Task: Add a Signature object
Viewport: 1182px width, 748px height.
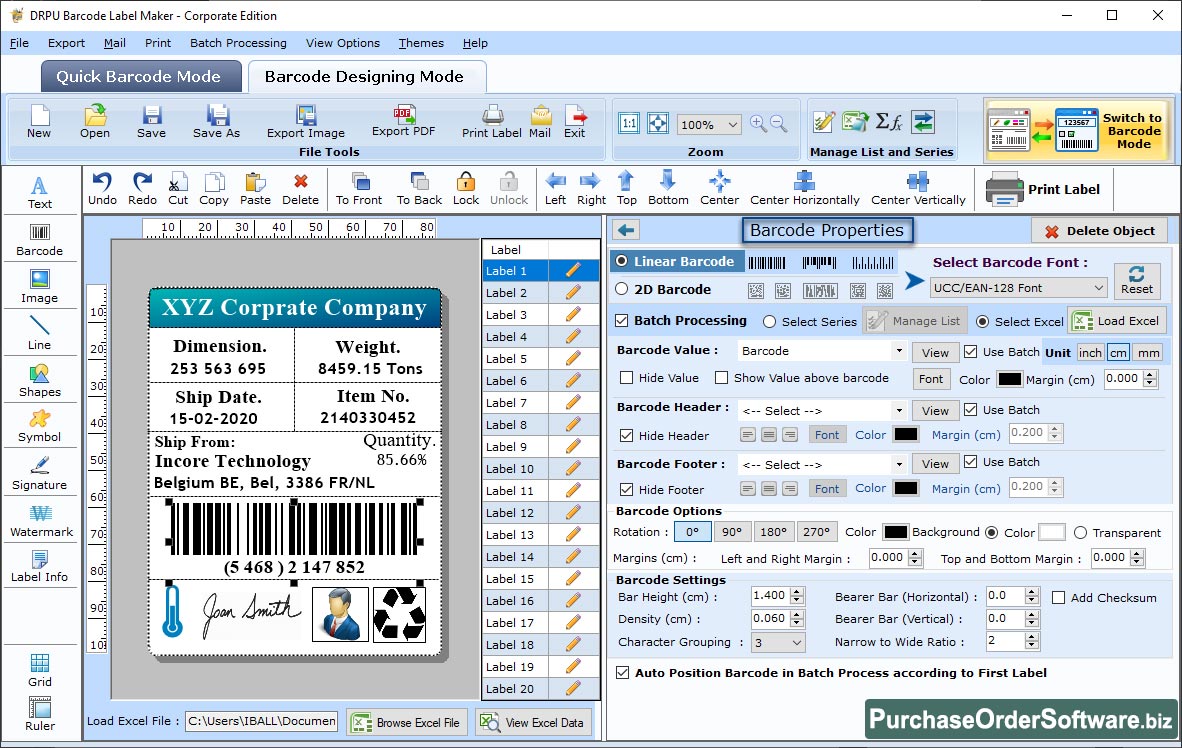Action: pyautogui.click(x=39, y=474)
